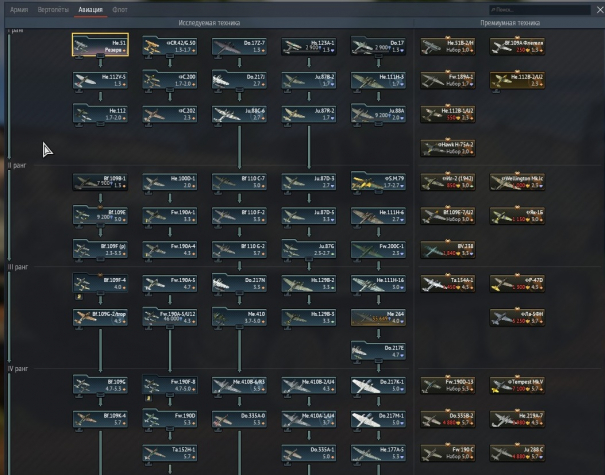Select the Ta 152H-1 fighter

[x=170, y=453]
